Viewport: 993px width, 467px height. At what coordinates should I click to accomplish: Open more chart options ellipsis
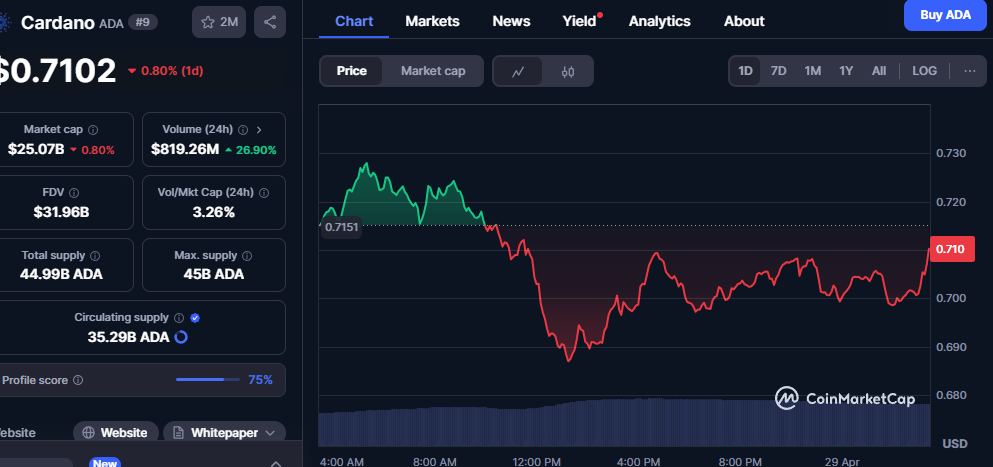pyautogui.click(x=970, y=71)
